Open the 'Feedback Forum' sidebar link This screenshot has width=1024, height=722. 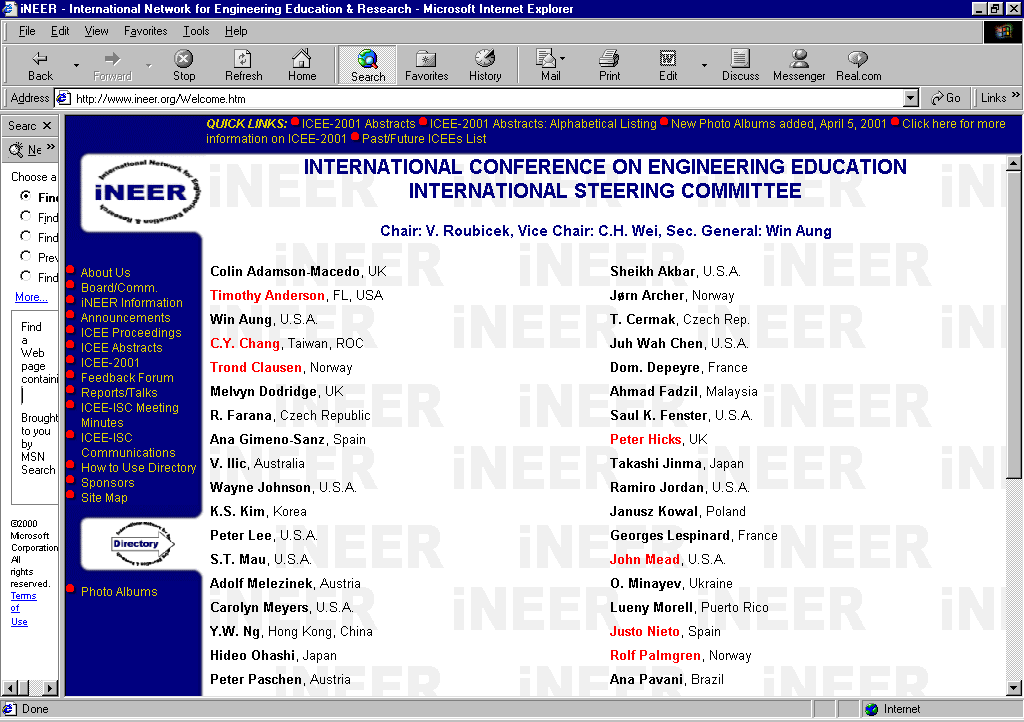coord(127,378)
